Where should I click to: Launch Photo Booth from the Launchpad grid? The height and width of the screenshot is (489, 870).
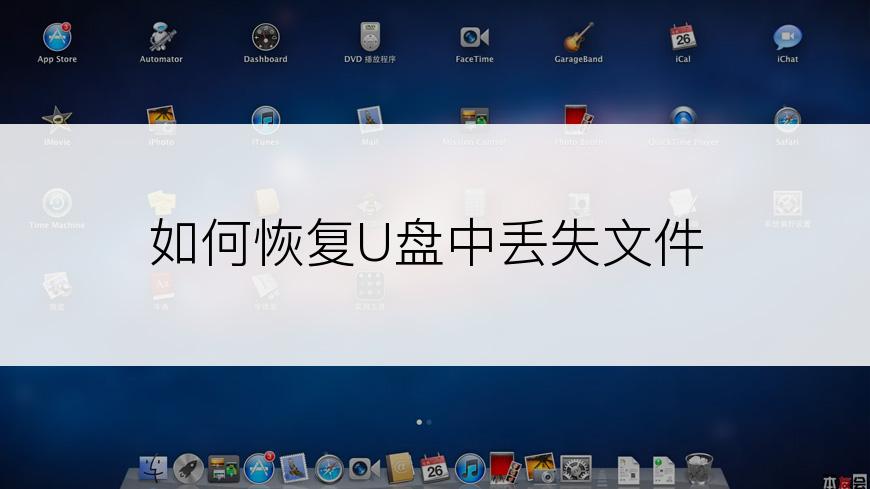point(579,120)
